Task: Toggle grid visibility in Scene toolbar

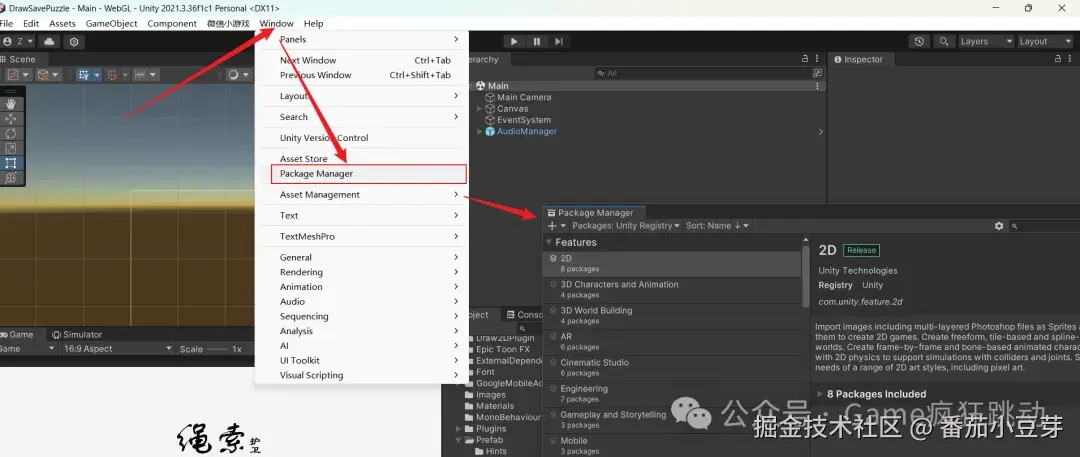Action: [83, 74]
